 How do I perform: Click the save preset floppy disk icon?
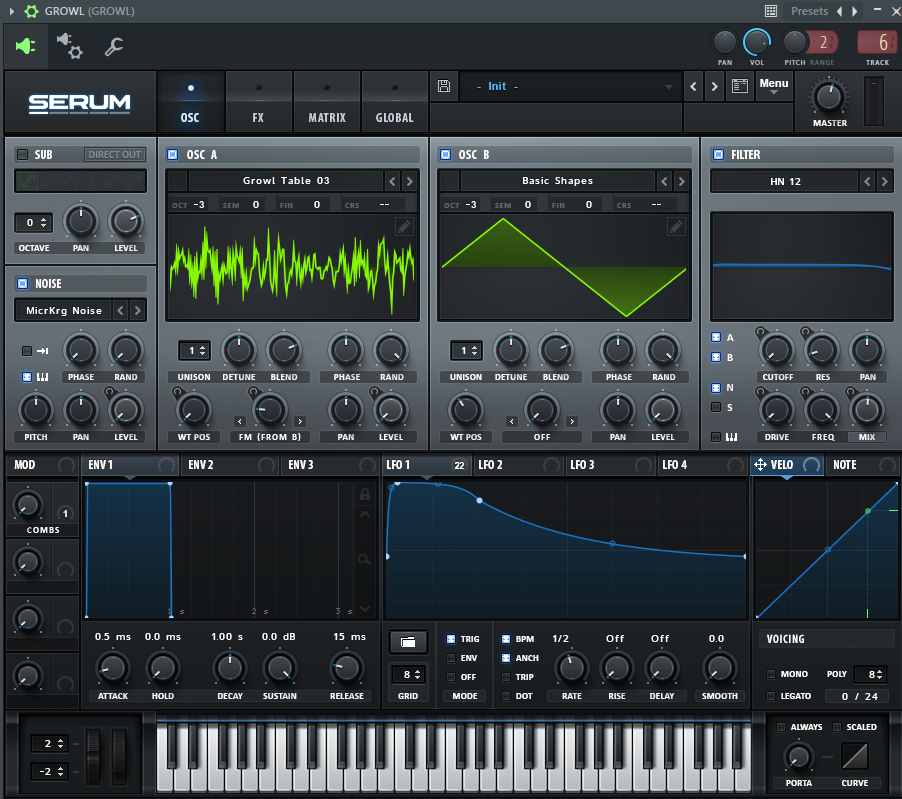pos(444,87)
